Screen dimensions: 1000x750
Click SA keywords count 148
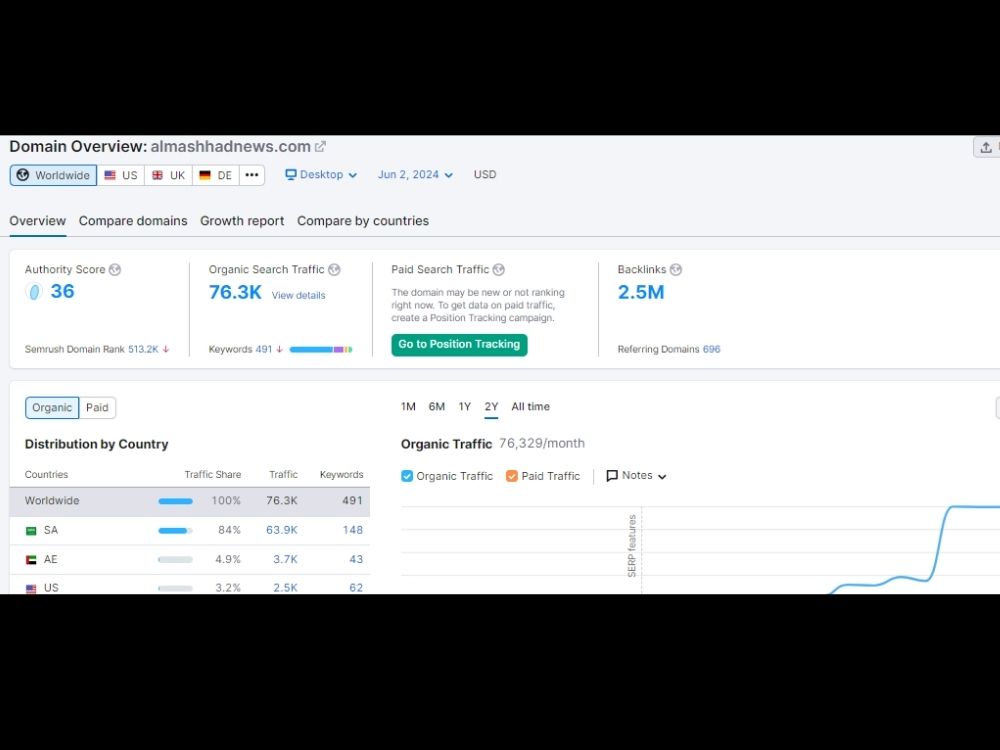[353, 530]
